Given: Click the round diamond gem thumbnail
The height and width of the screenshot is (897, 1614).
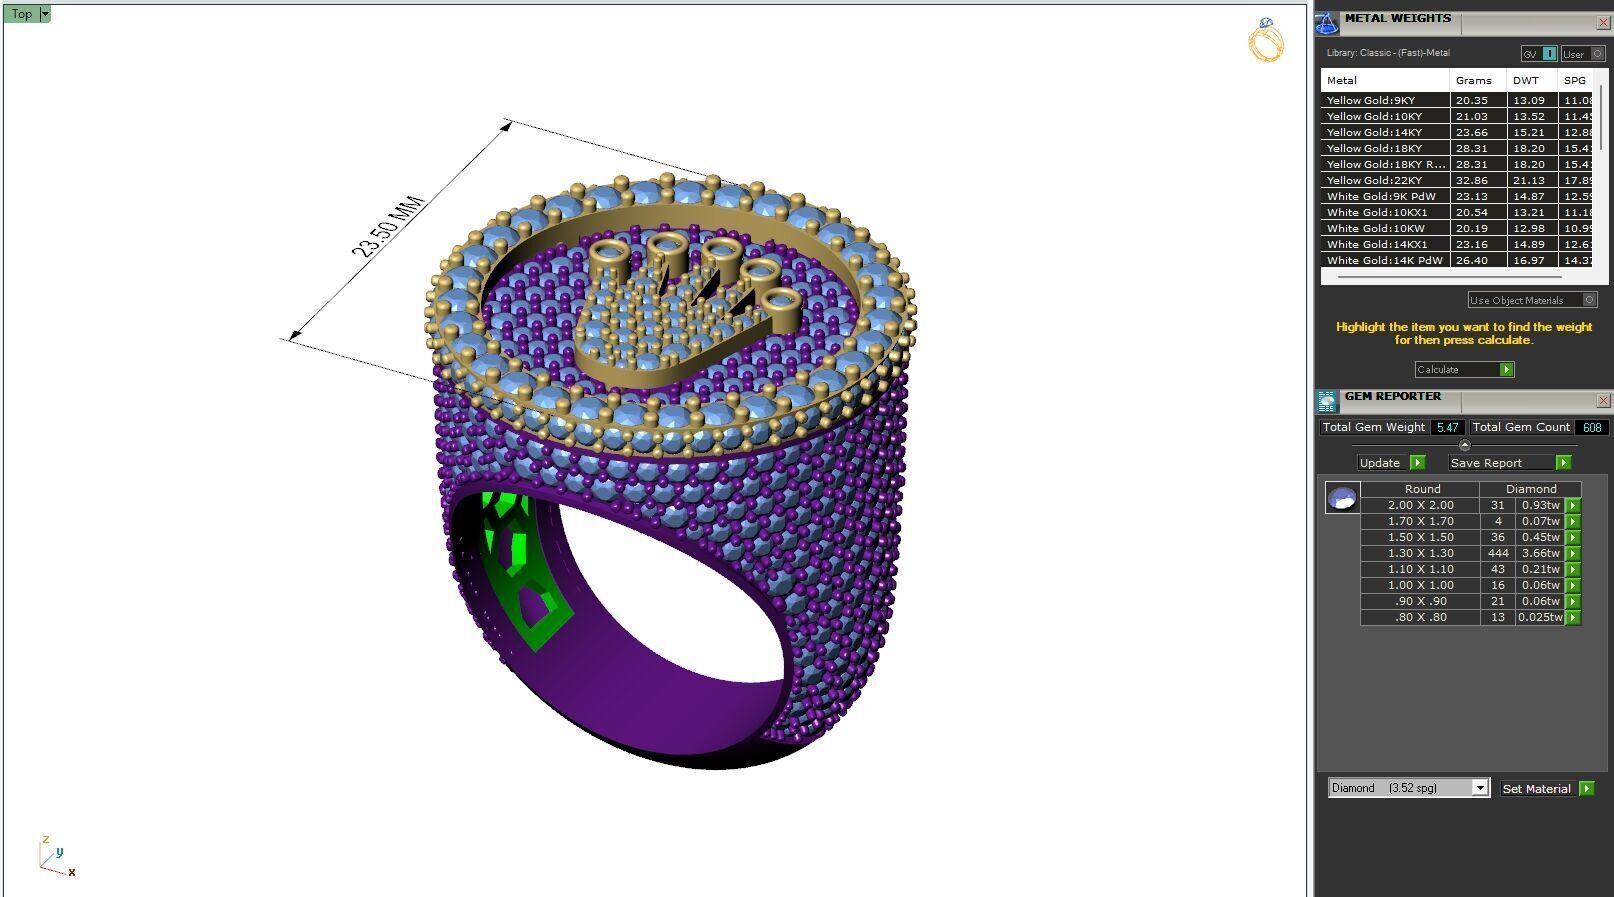Looking at the screenshot, I should (1342, 497).
